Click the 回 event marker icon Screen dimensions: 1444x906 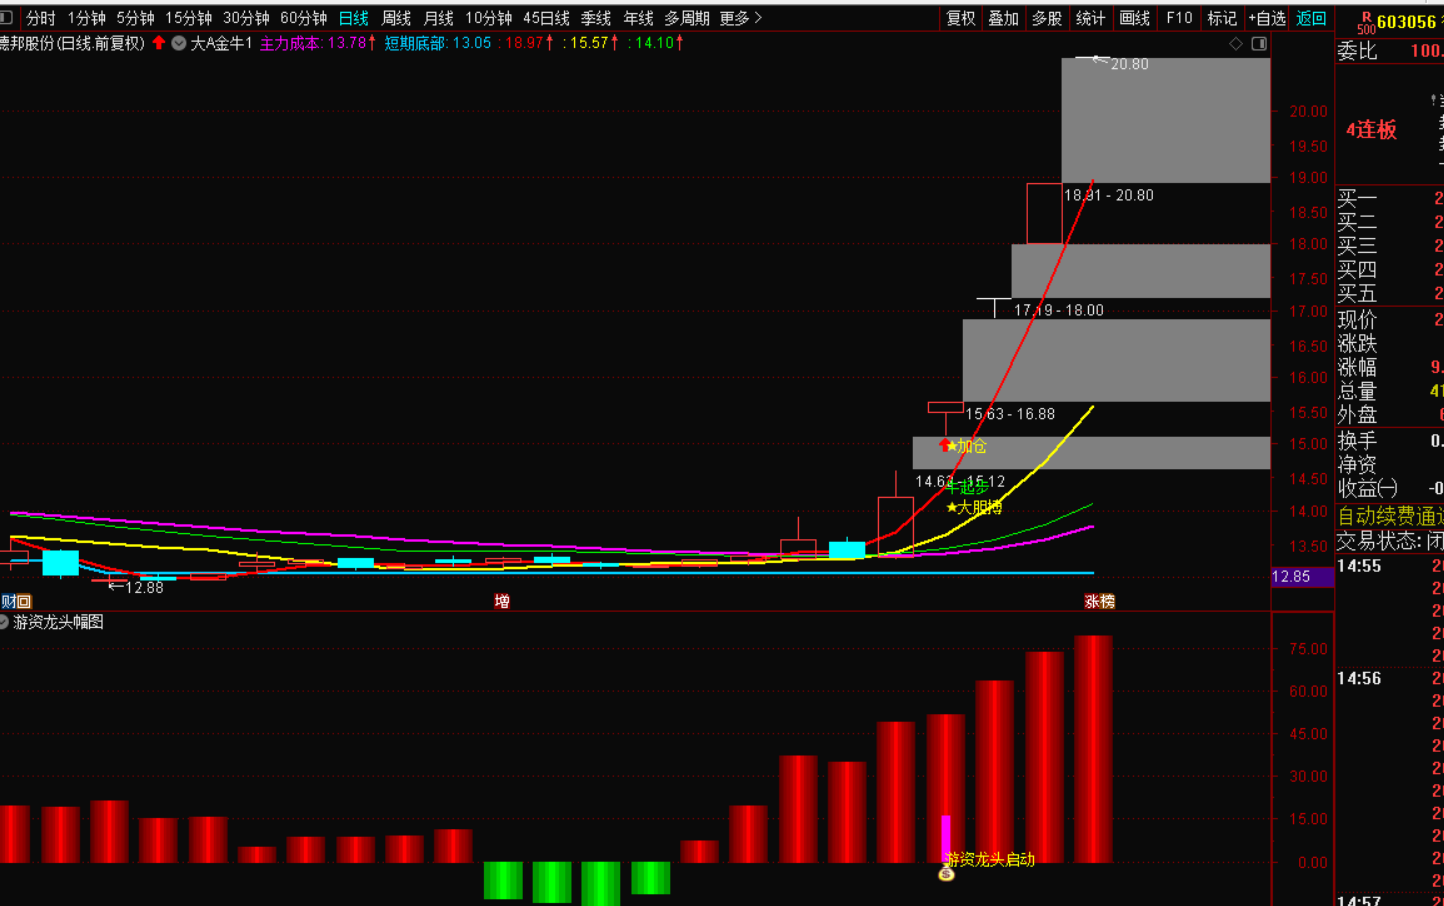[23, 601]
